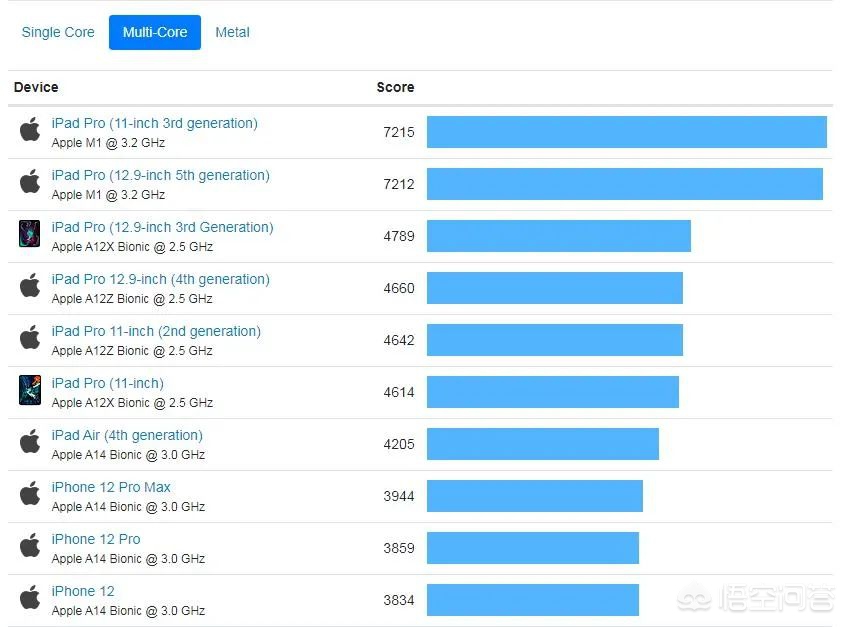850x627 pixels.
Task: Click the score bar for 4205
Action: click(x=543, y=444)
